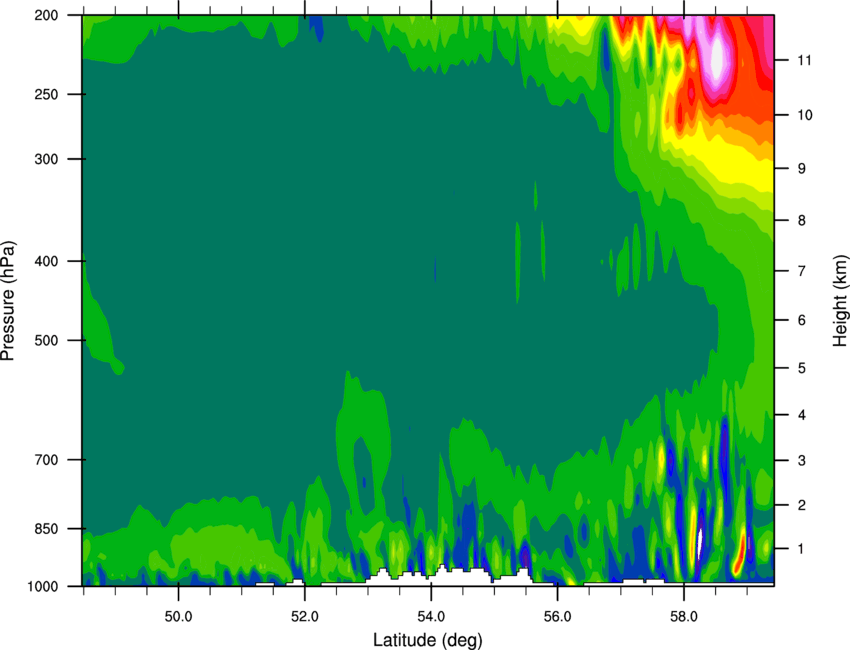Click the red-orange streak near 59 degrees latitude
The height and width of the screenshot is (650, 850).
[740, 552]
